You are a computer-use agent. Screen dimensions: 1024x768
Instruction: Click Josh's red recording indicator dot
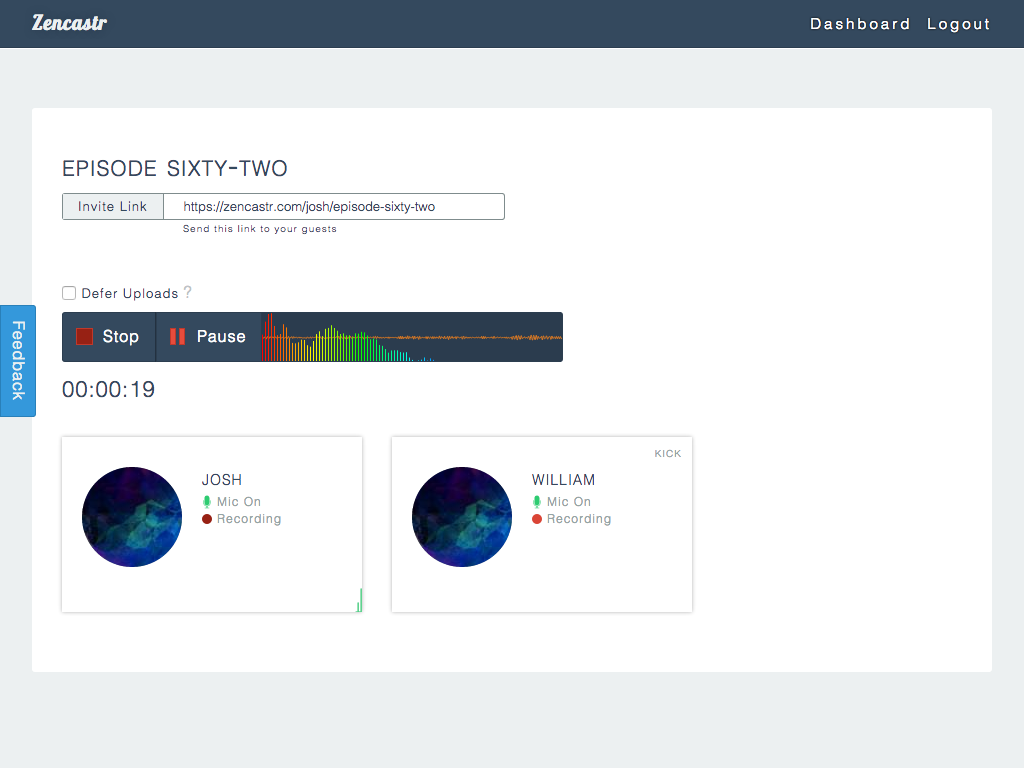(x=207, y=519)
